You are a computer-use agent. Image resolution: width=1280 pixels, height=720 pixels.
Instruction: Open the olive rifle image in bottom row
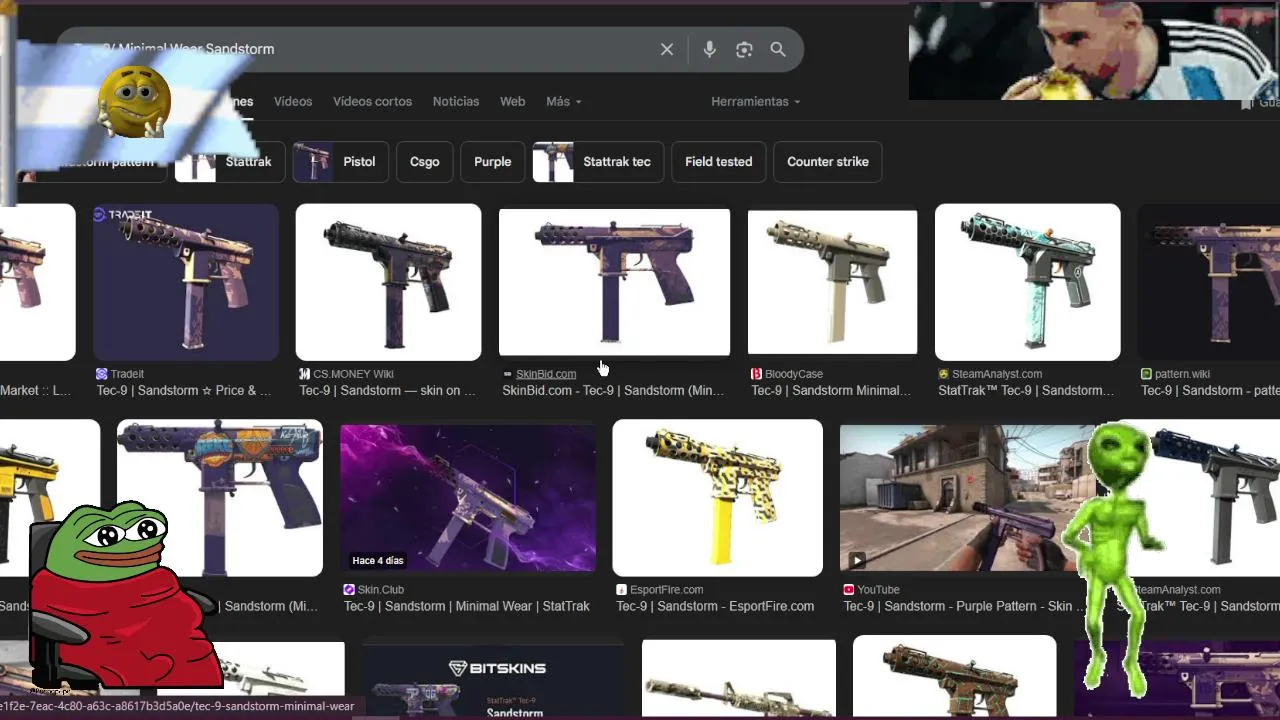[739, 680]
